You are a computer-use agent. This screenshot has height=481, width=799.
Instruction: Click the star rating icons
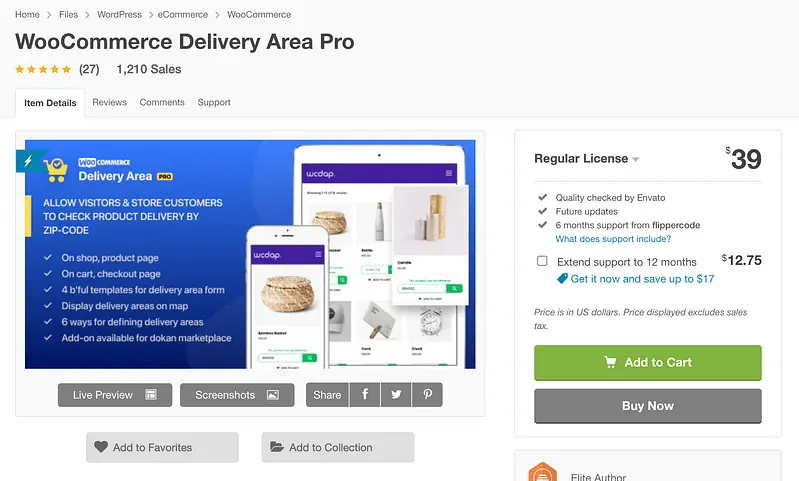(x=43, y=69)
